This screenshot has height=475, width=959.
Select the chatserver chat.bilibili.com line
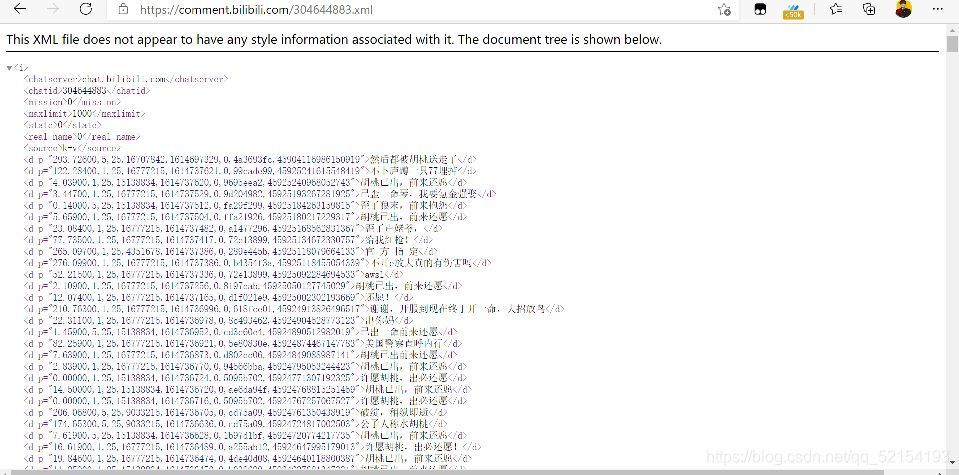pyautogui.click(x=127, y=79)
